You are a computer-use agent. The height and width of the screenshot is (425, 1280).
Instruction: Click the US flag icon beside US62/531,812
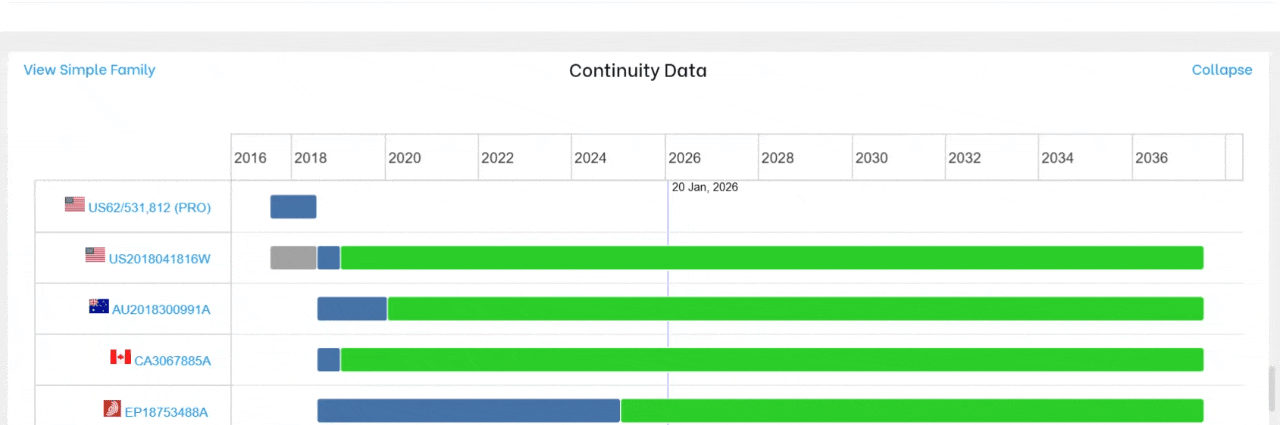75,204
